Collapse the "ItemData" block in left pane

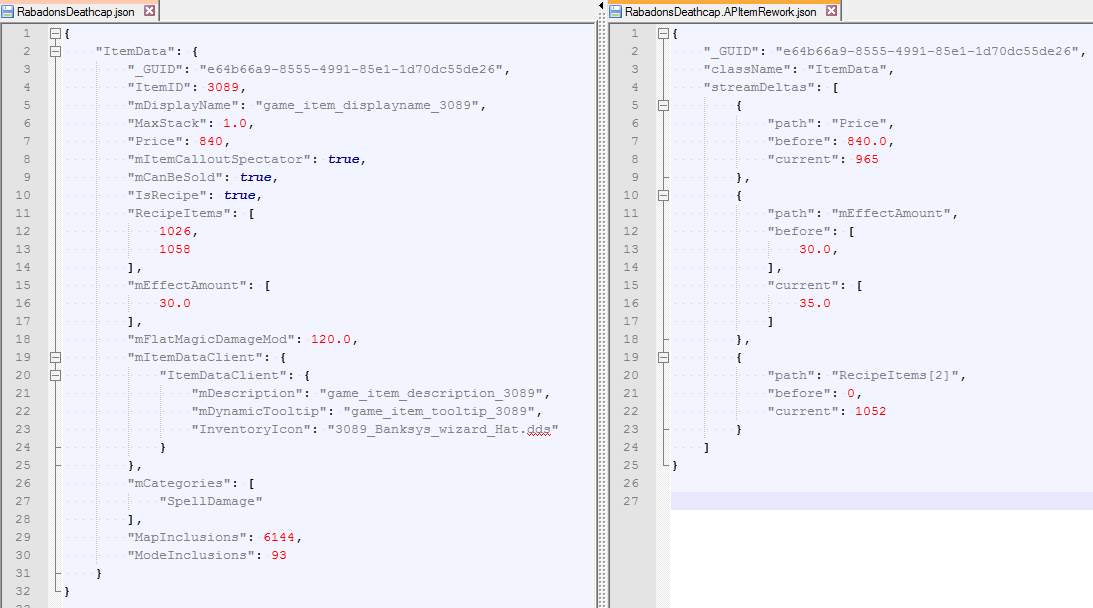[x=54, y=51]
